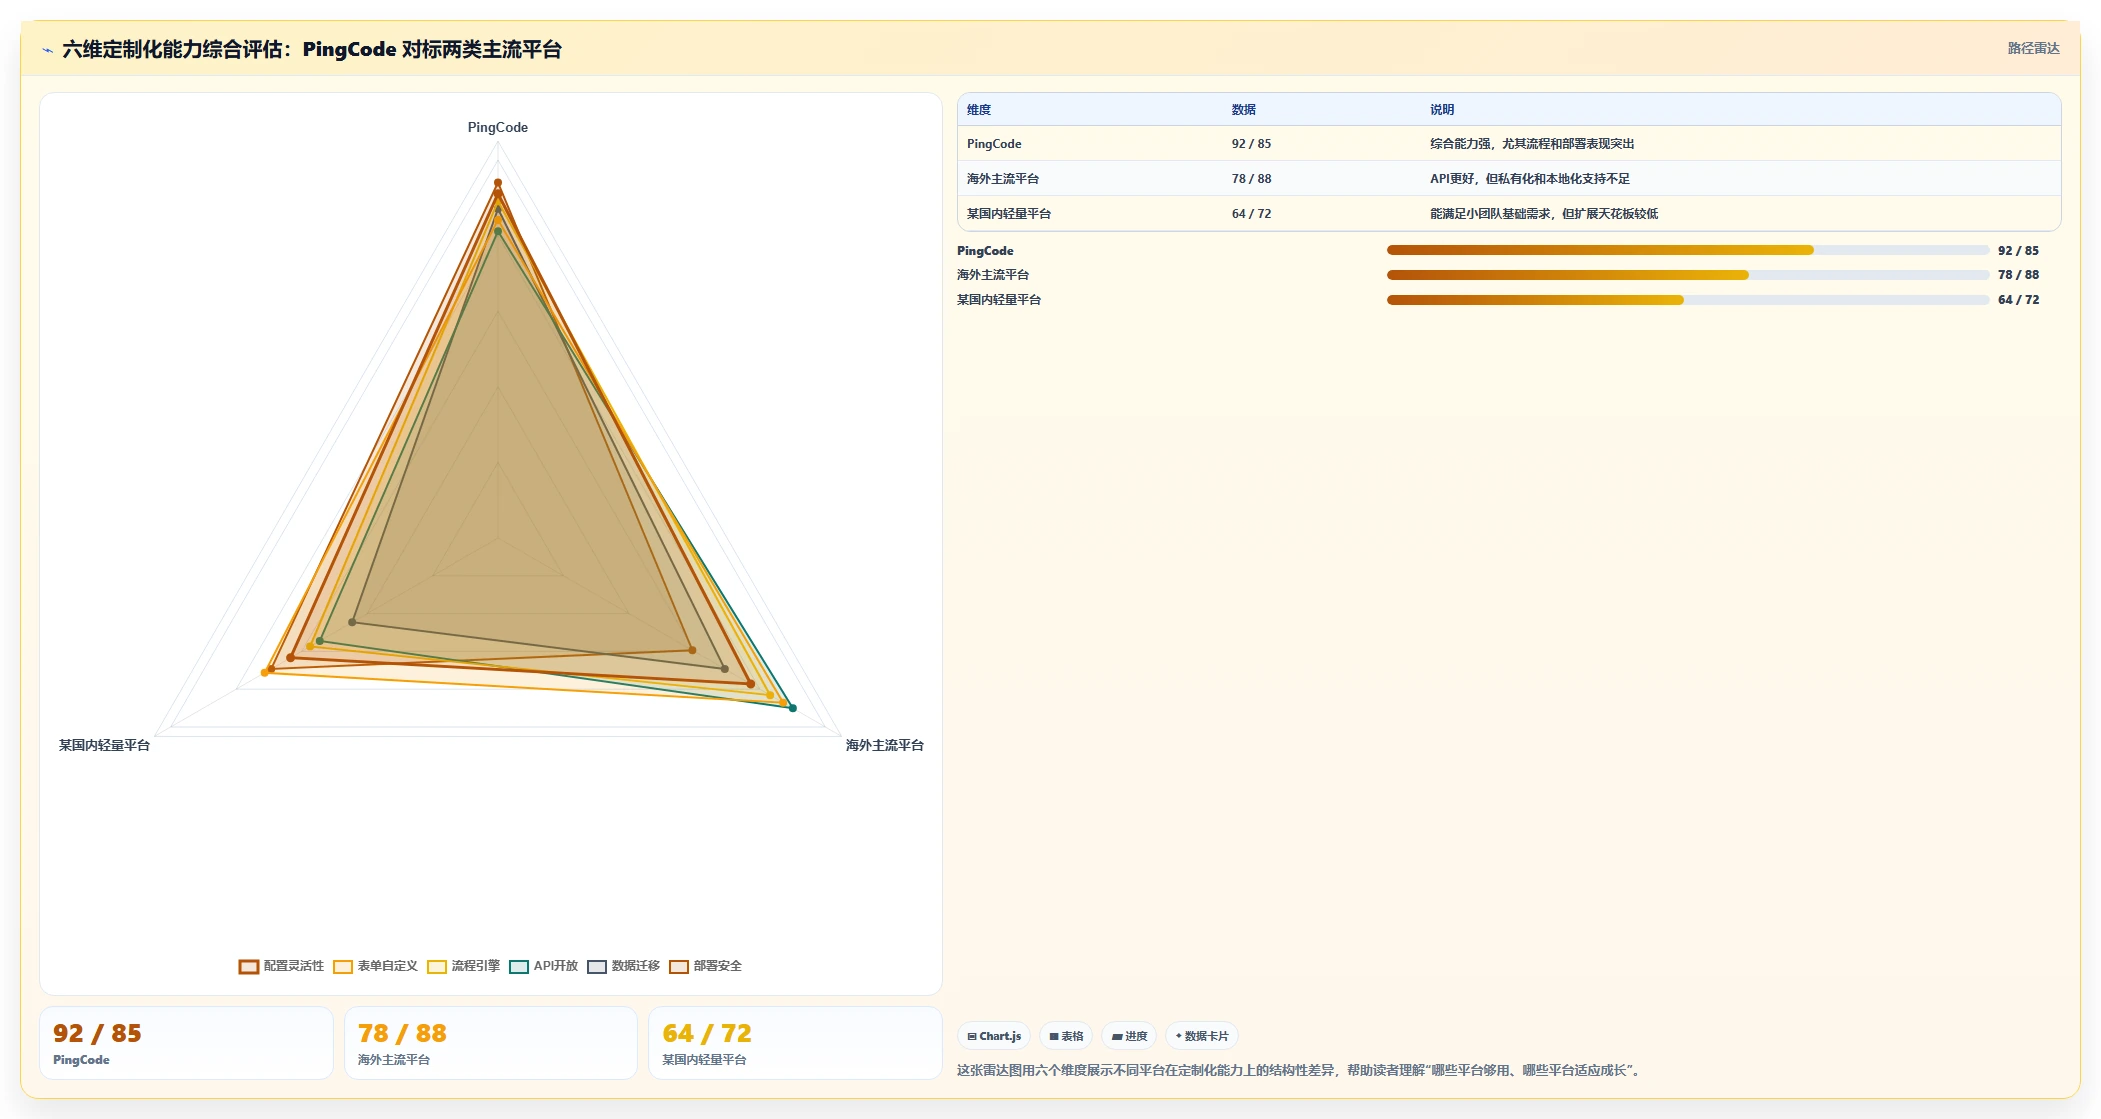Select the PingCode table row name cell

pyautogui.click(x=1090, y=144)
